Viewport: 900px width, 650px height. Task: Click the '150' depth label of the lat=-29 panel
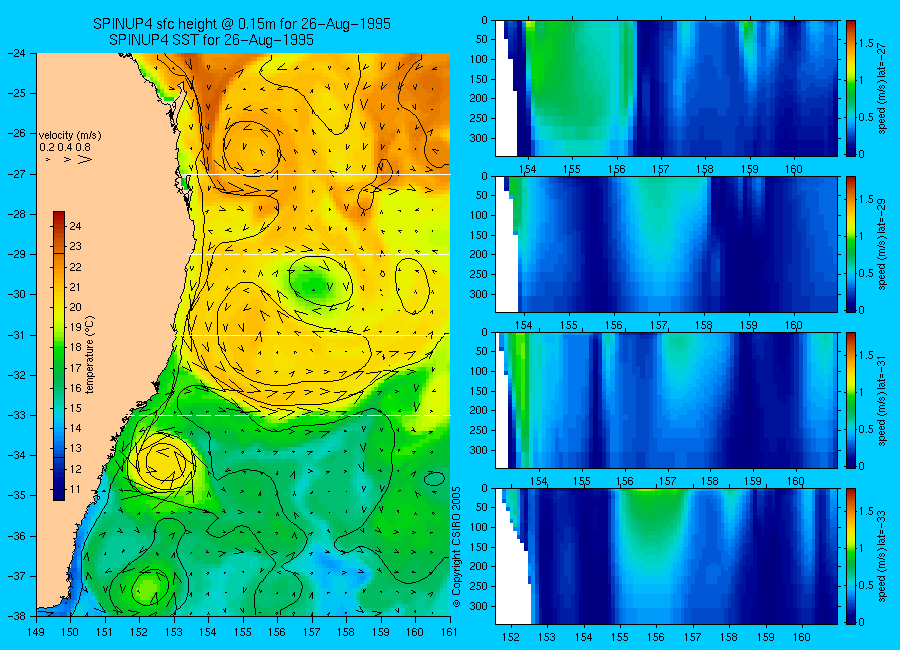(x=478, y=235)
